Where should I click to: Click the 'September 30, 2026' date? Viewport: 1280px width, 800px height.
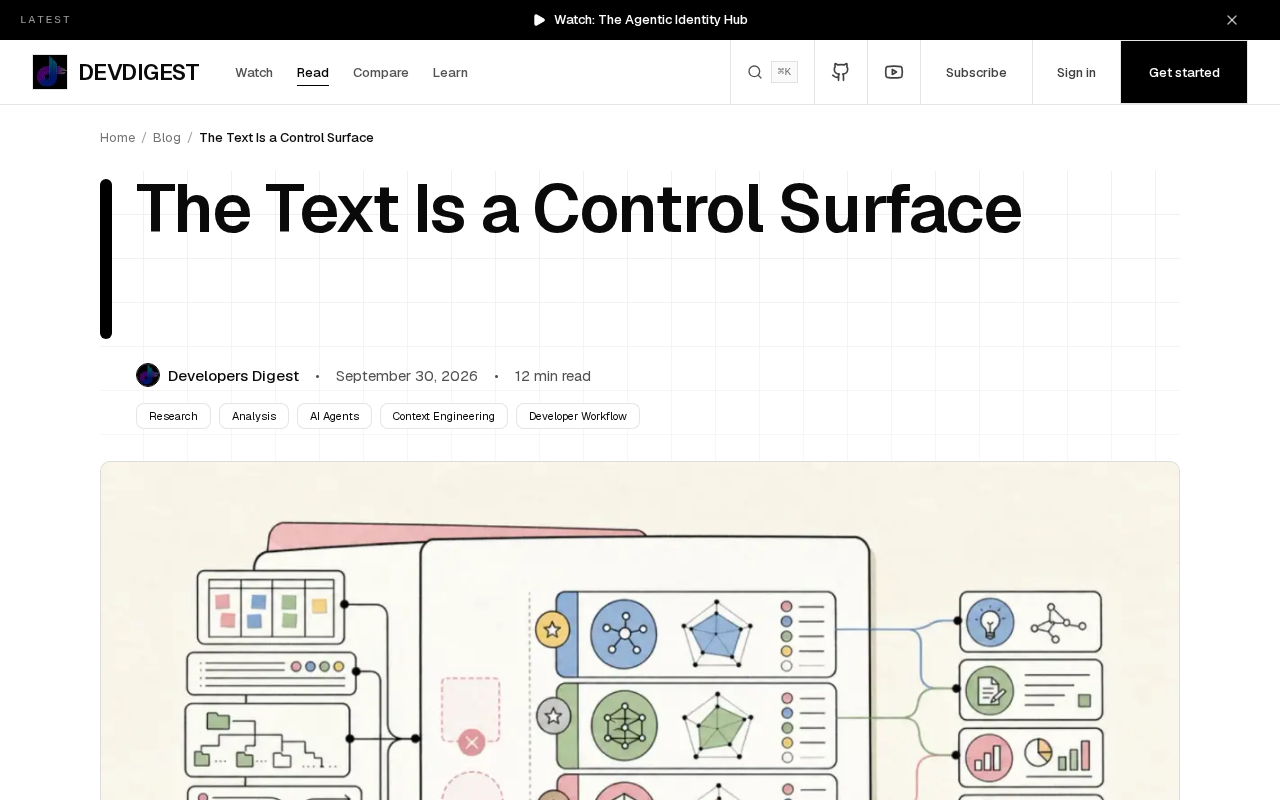pyautogui.click(x=407, y=376)
